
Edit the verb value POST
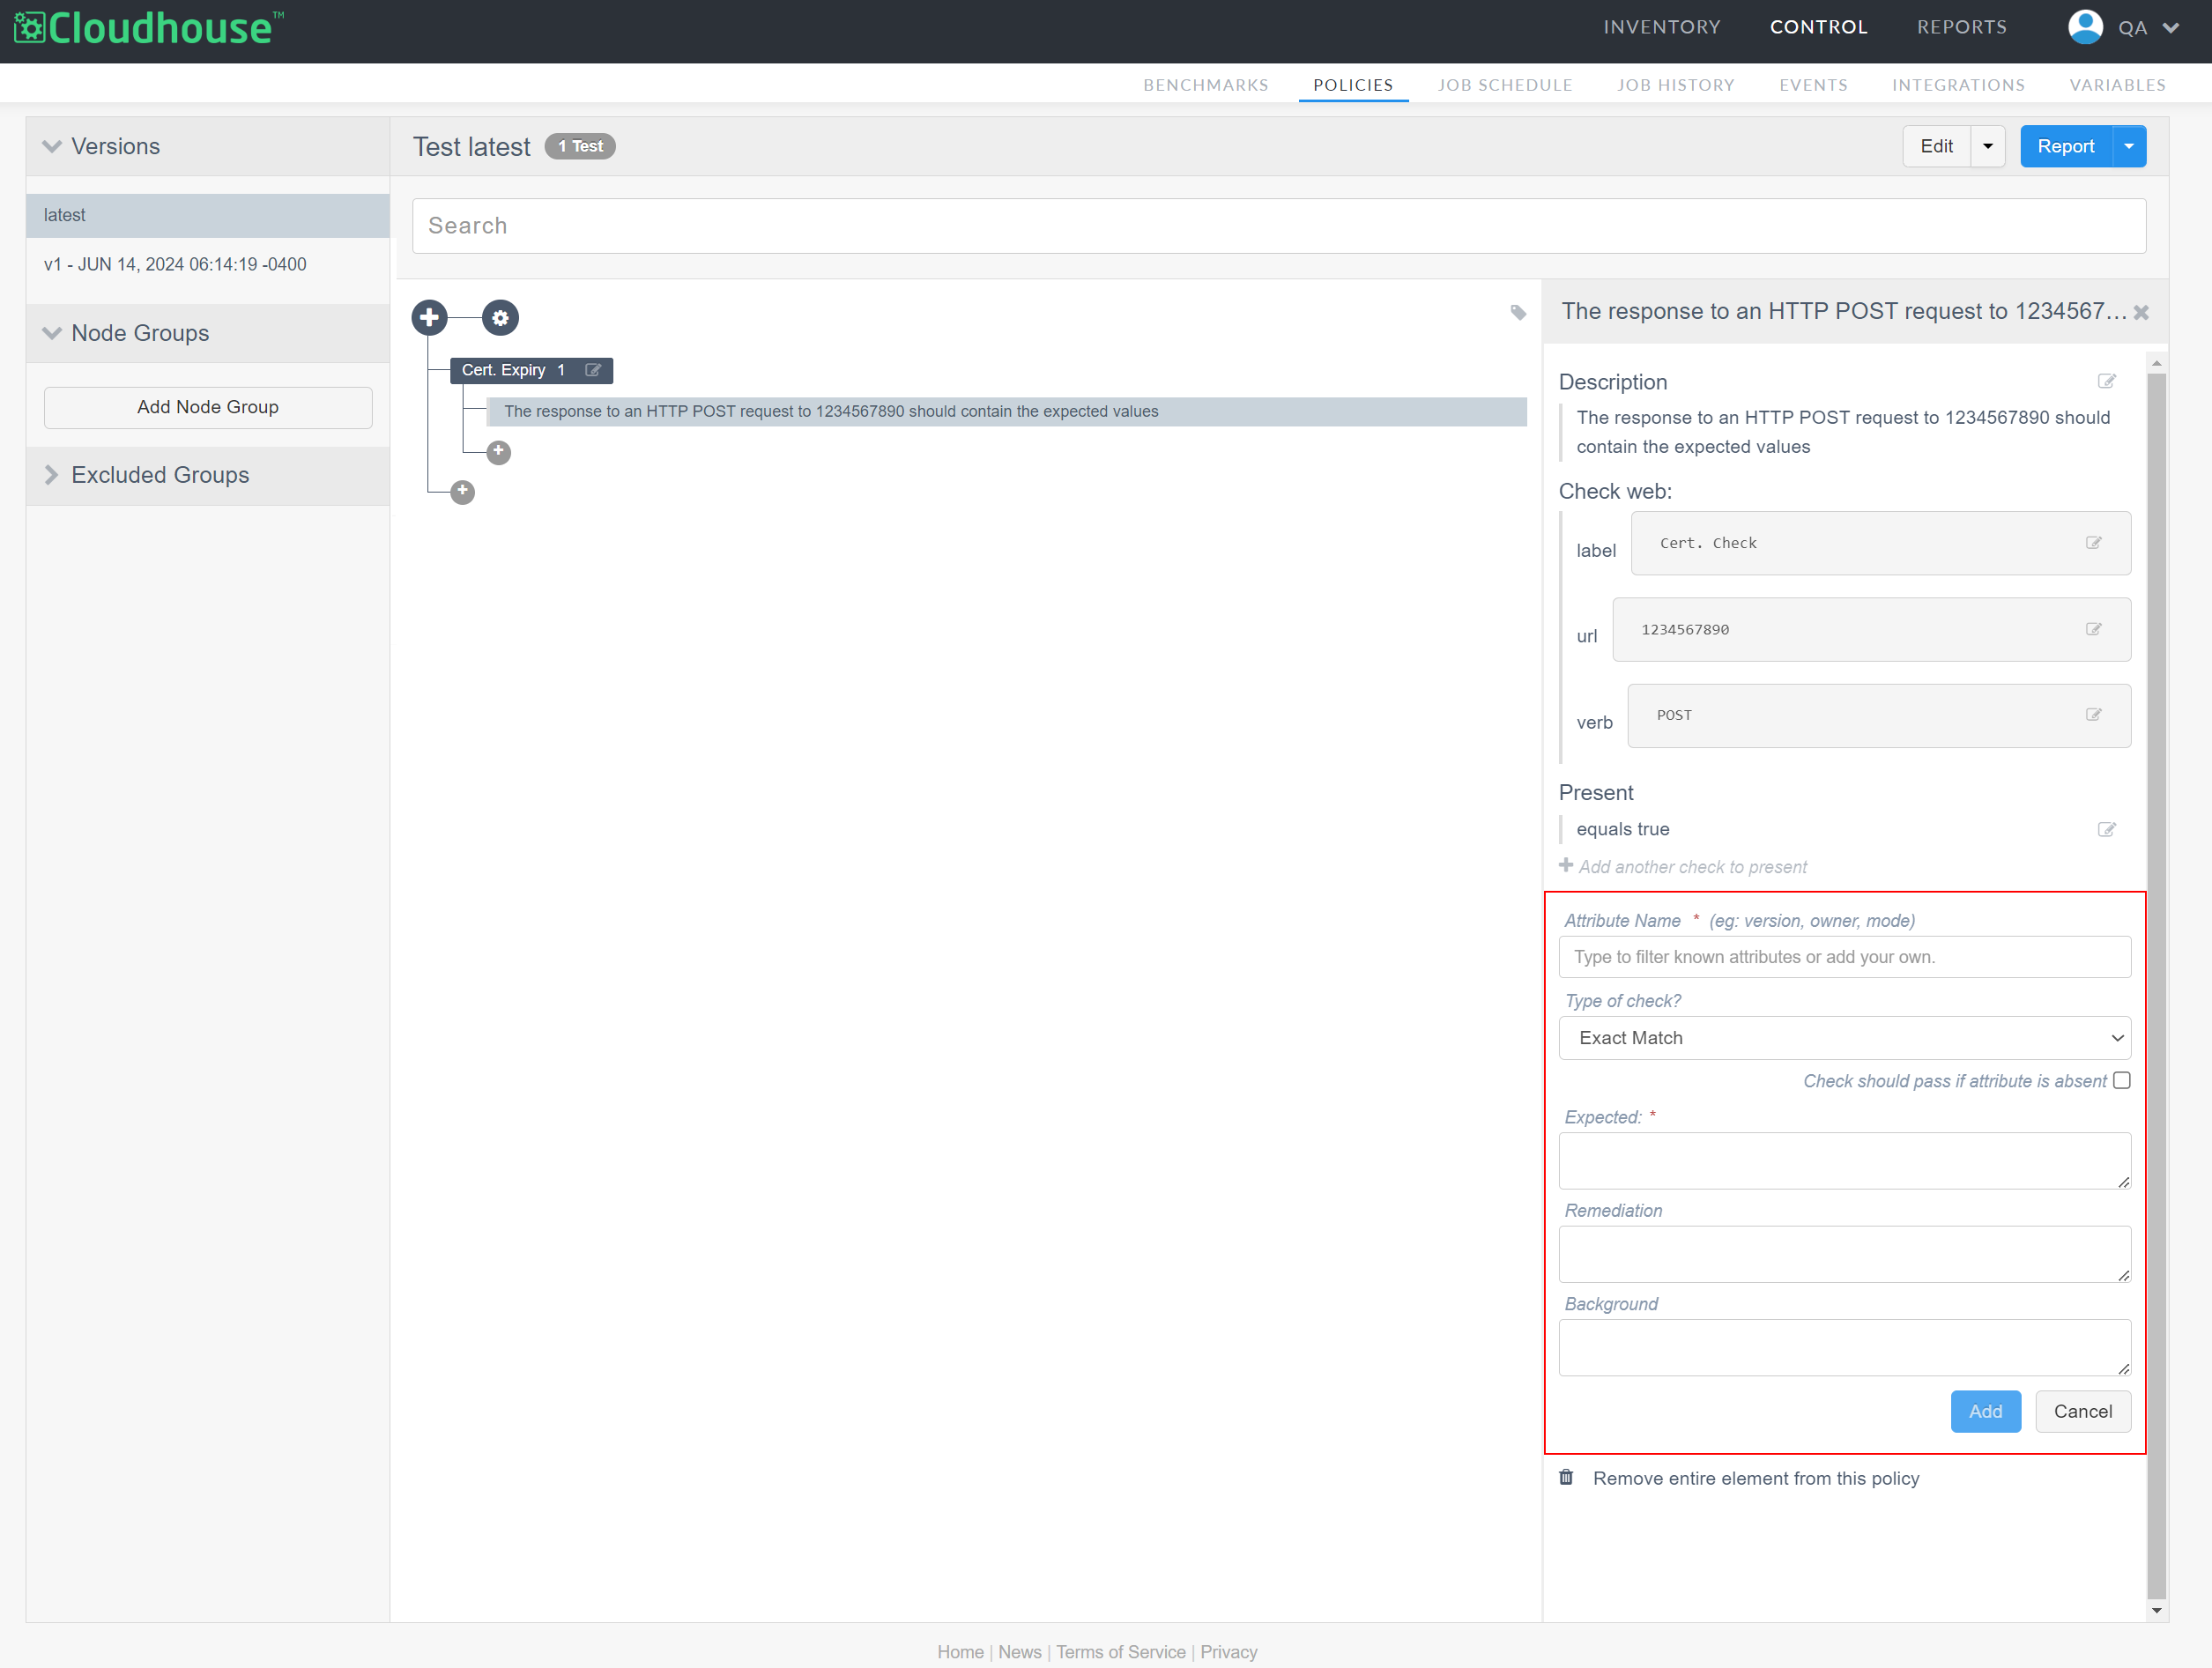click(2093, 715)
